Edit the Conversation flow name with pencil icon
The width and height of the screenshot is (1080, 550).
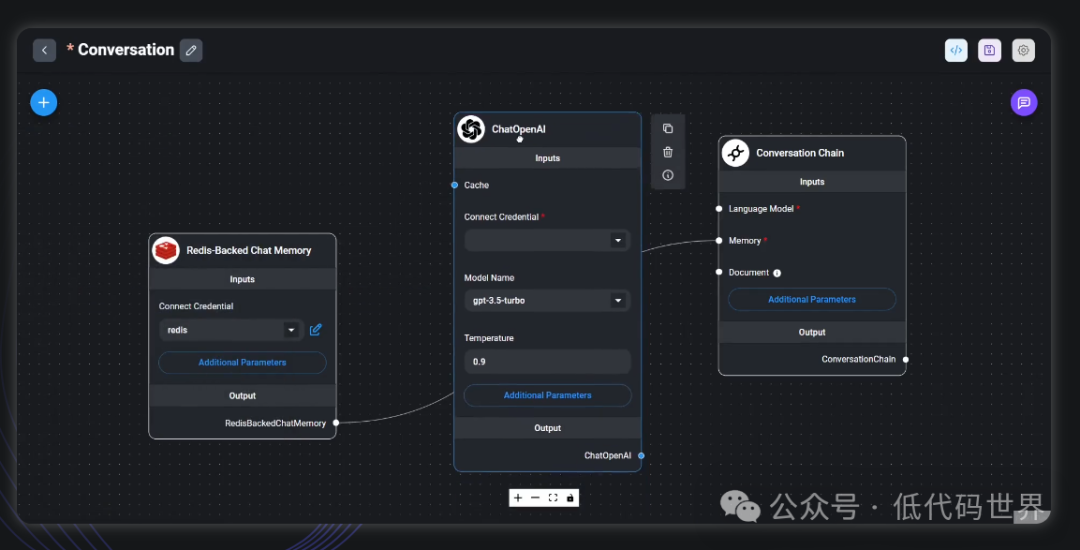[x=191, y=50]
